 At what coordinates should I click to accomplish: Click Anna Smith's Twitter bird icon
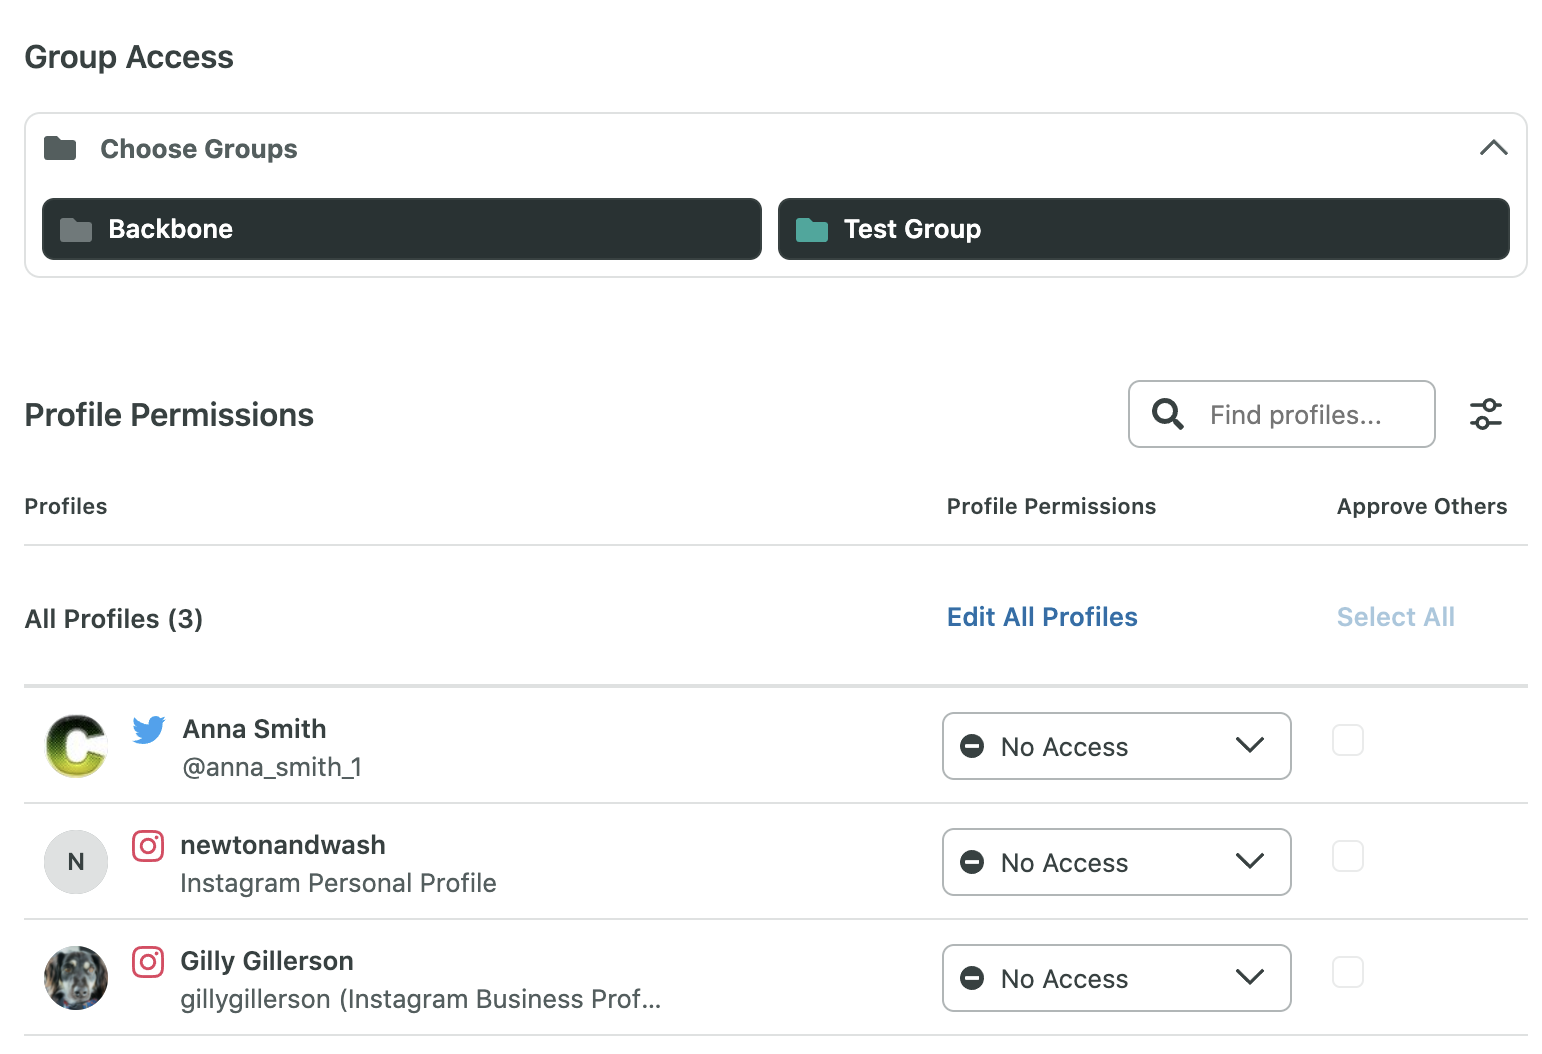[x=149, y=730]
